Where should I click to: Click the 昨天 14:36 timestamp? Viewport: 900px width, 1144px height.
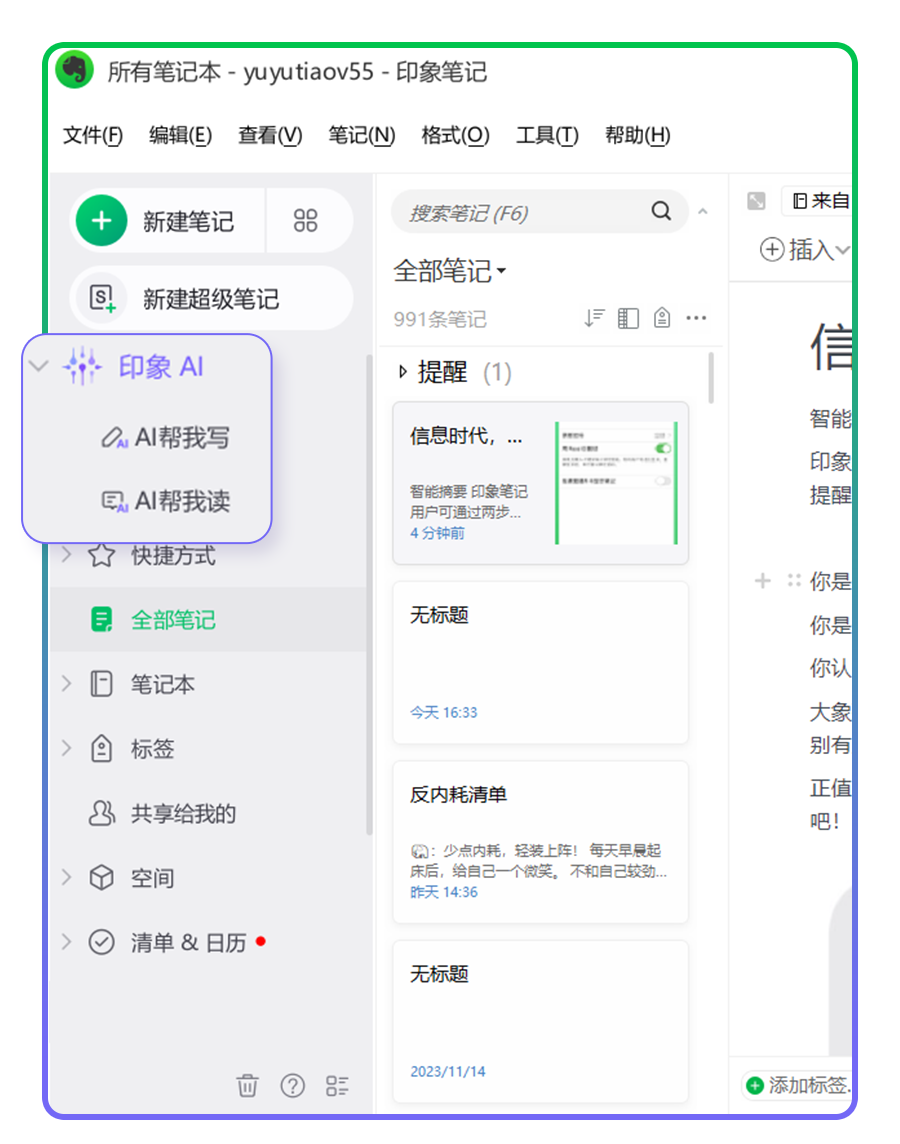(443, 892)
